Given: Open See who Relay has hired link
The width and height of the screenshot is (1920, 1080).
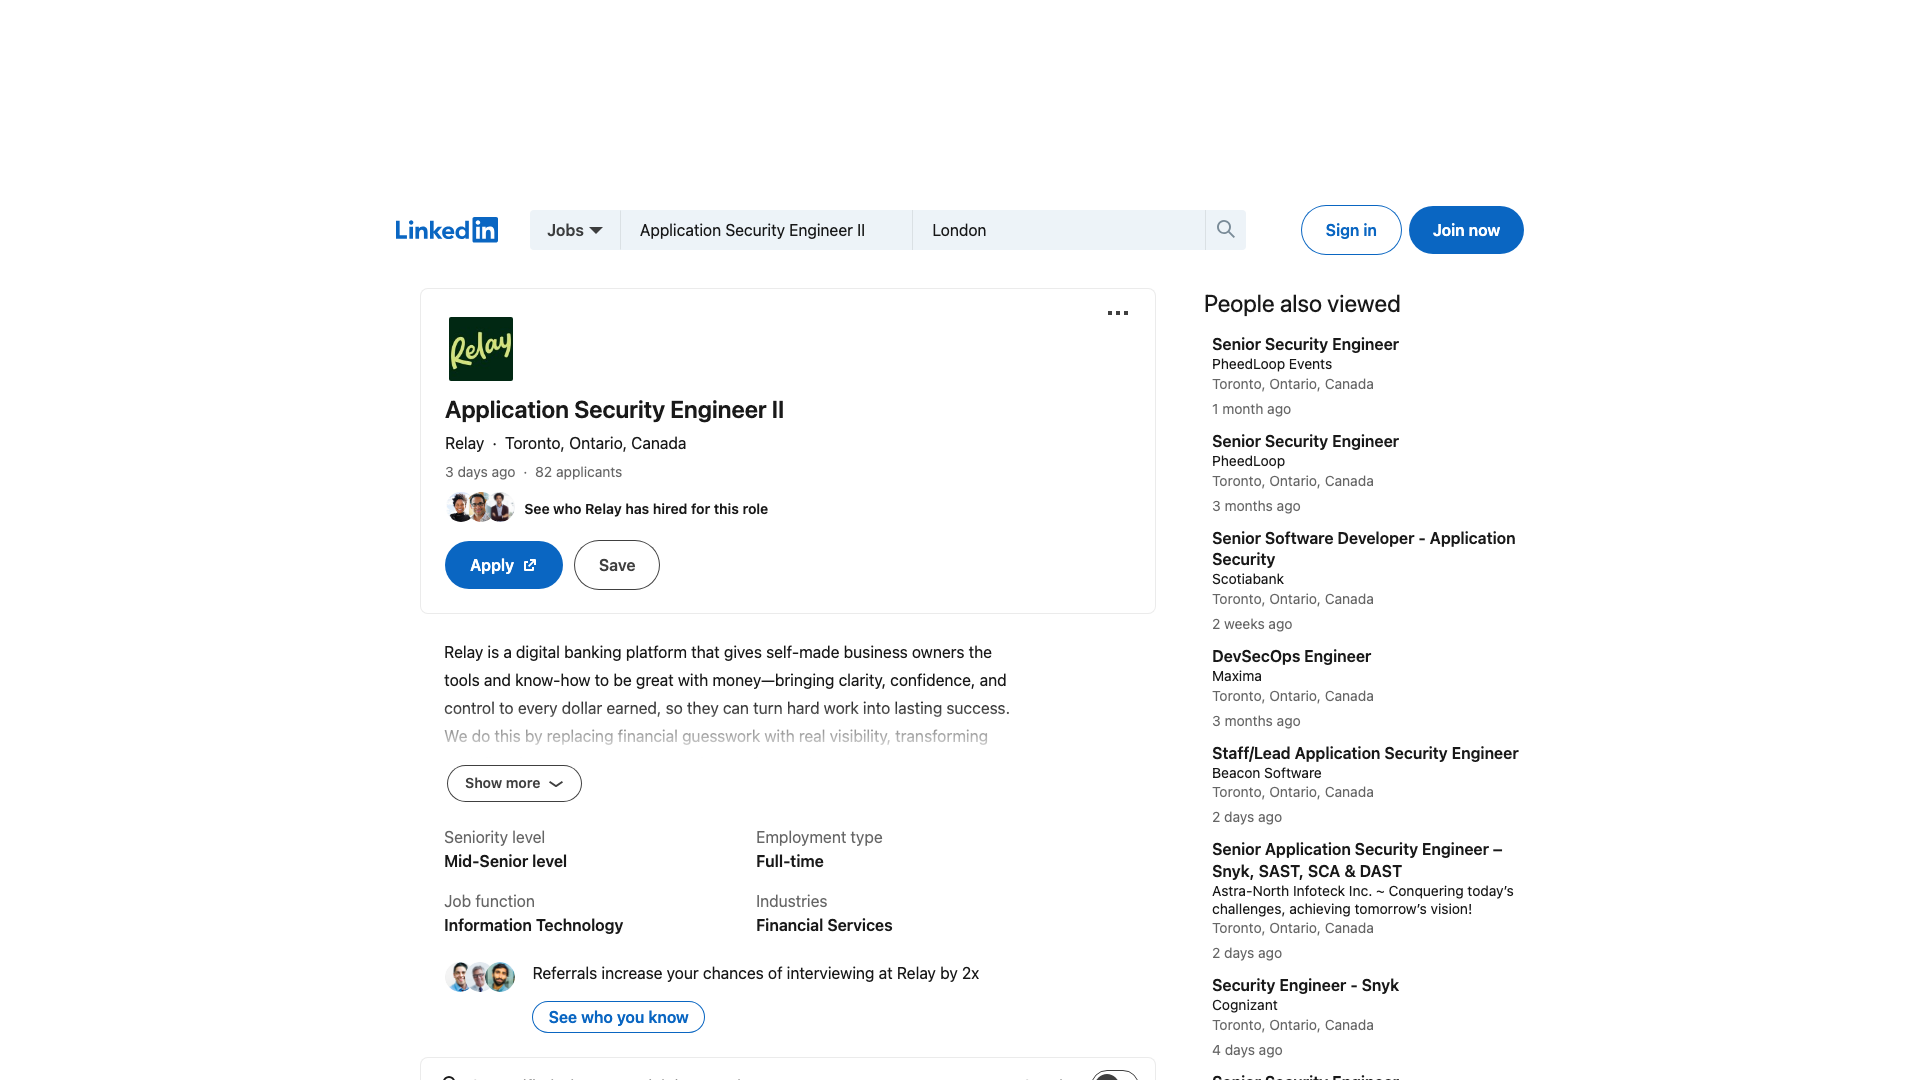Looking at the screenshot, I should 646,509.
